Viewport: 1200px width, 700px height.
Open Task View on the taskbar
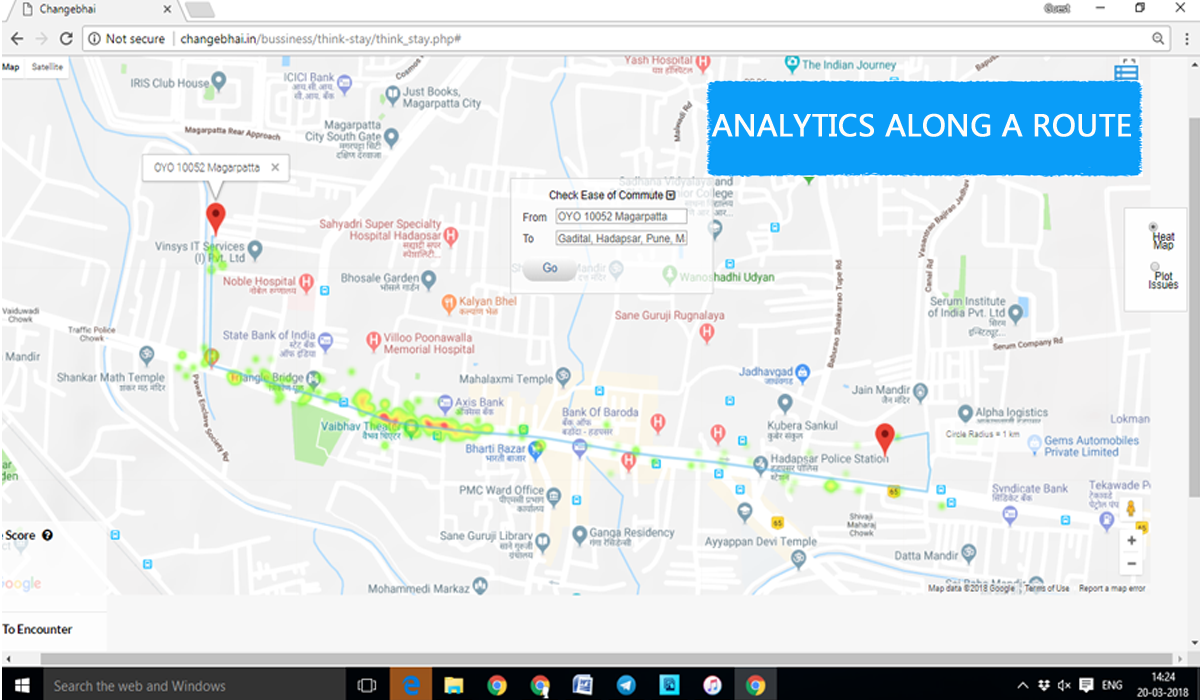click(367, 685)
